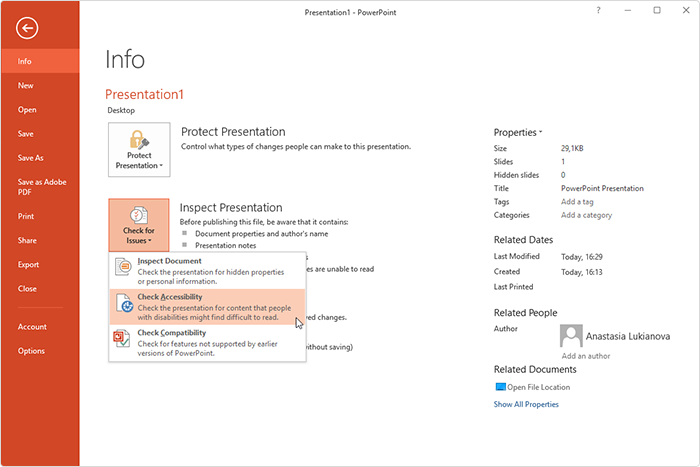Close the PowerPoint window
700x467 pixels.
686,10
